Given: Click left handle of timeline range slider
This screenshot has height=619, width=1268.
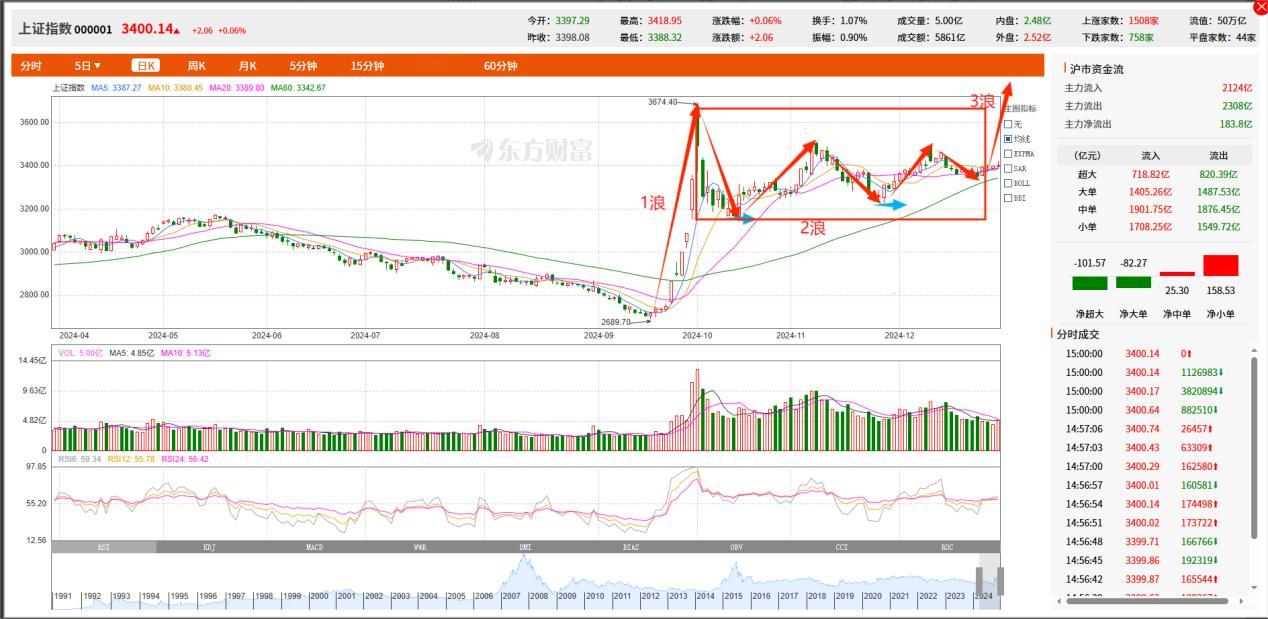Looking at the screenshot, I should [x=980, y=580].
